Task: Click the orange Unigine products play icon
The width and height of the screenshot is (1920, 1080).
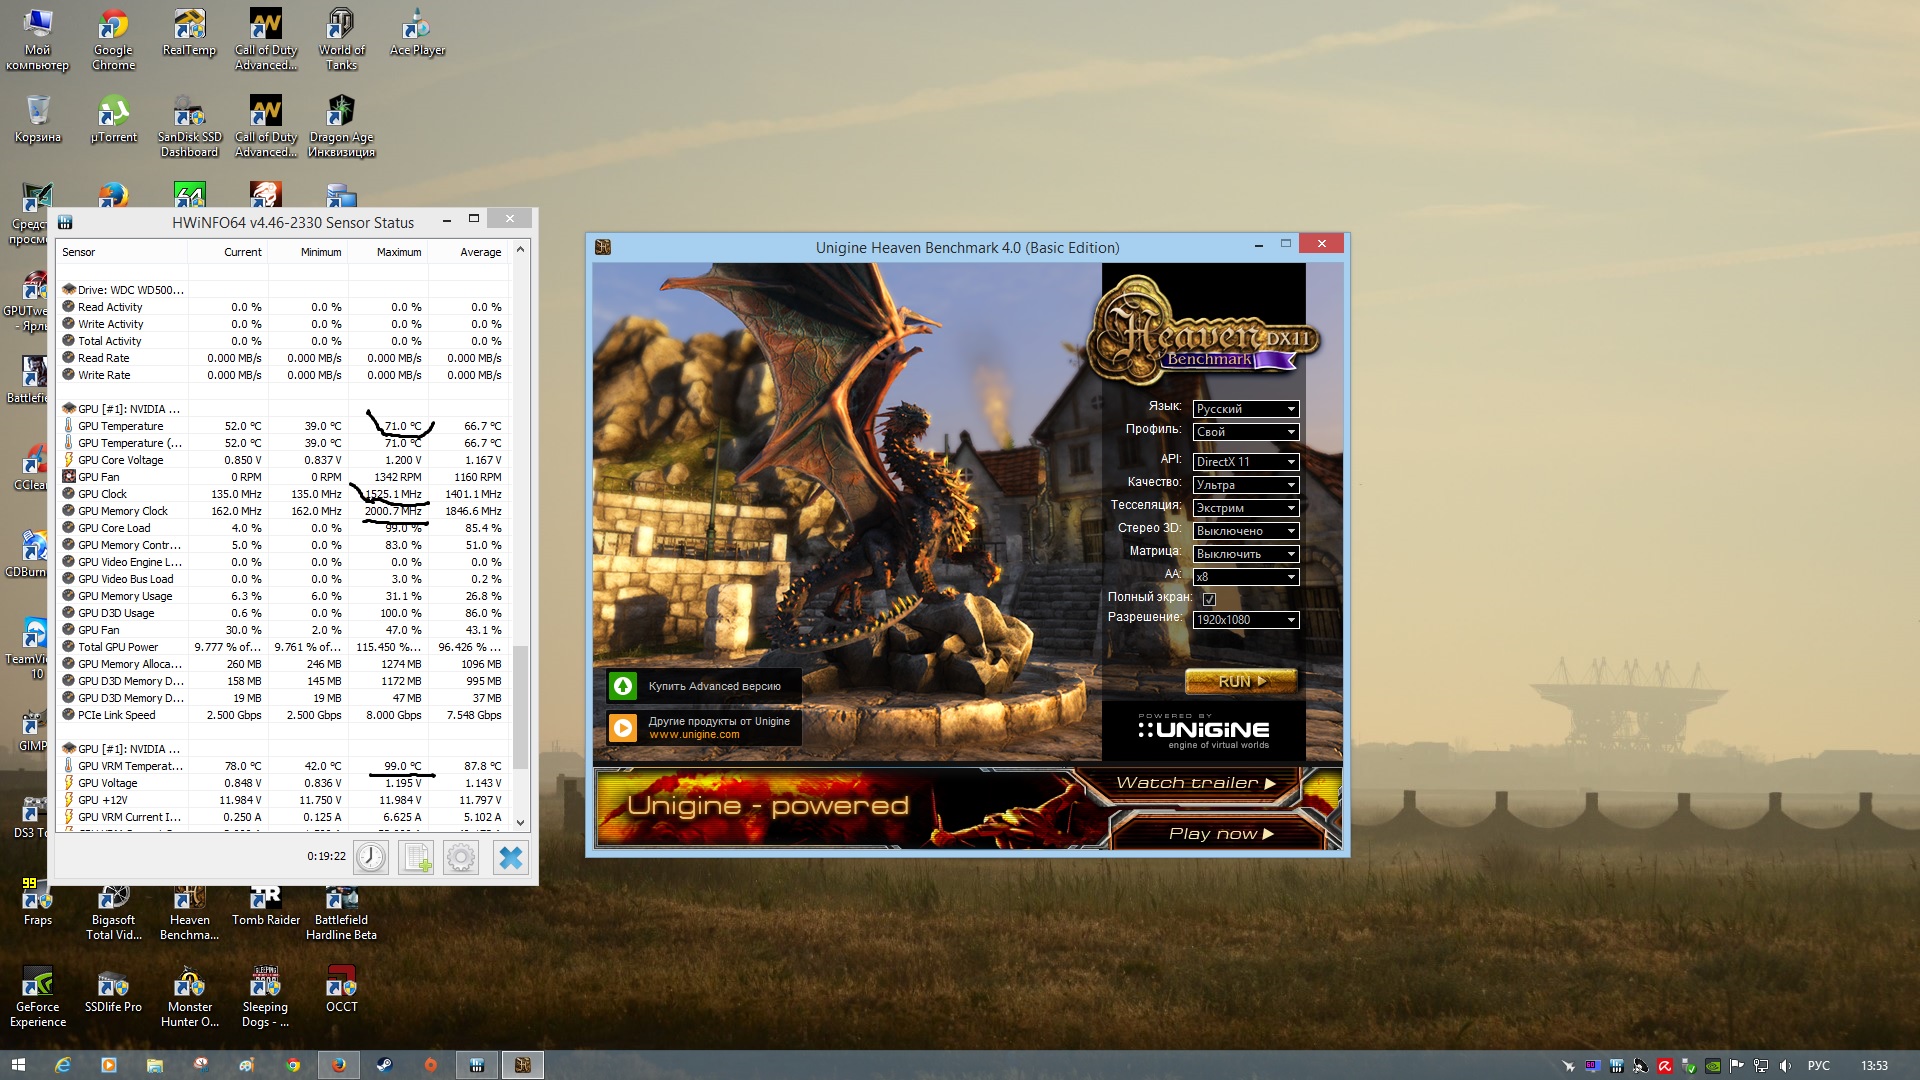Action: click(623, 727)
